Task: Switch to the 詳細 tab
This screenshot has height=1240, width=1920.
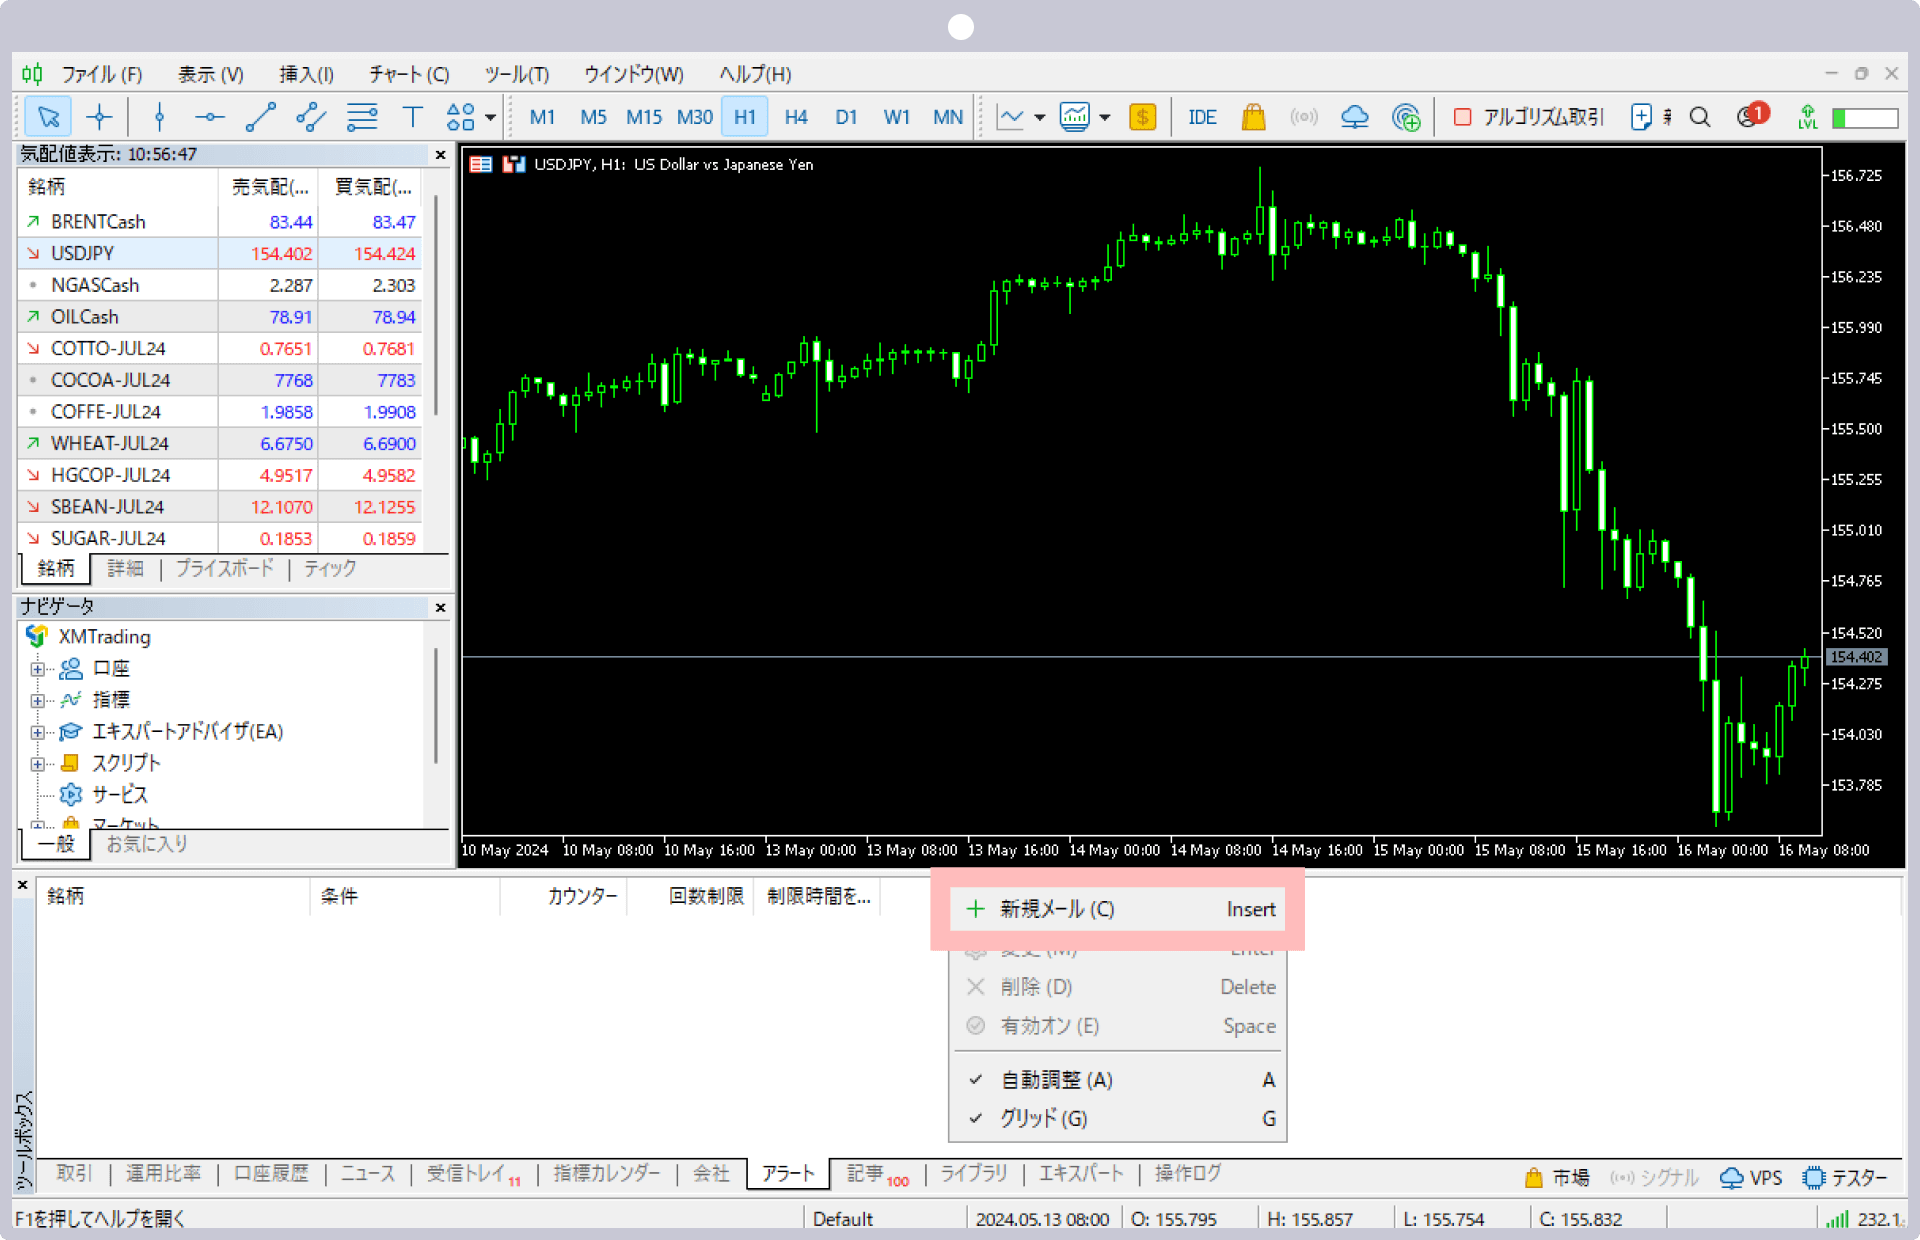Action: click(125, 568)
